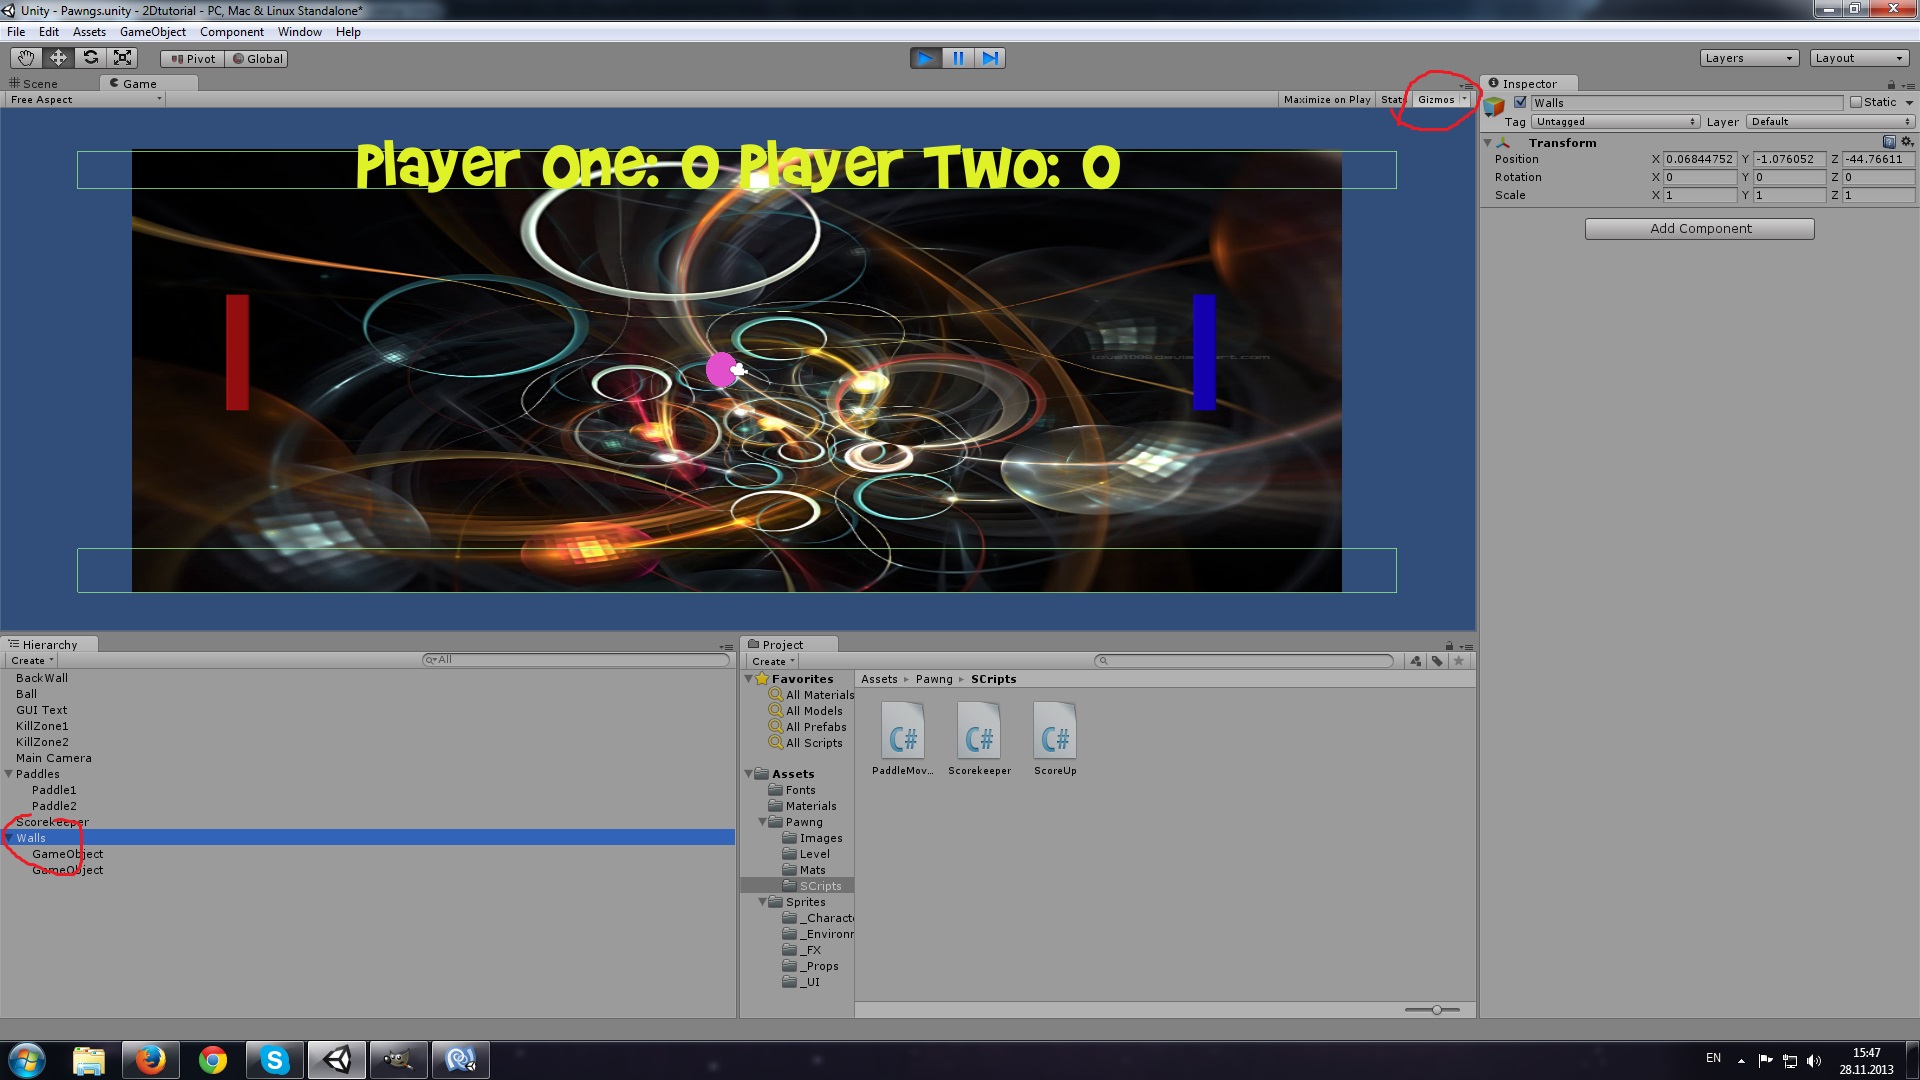Screen dimensions: 1920x1080
Task: Open the Static options arrow
Action: 1909,103
